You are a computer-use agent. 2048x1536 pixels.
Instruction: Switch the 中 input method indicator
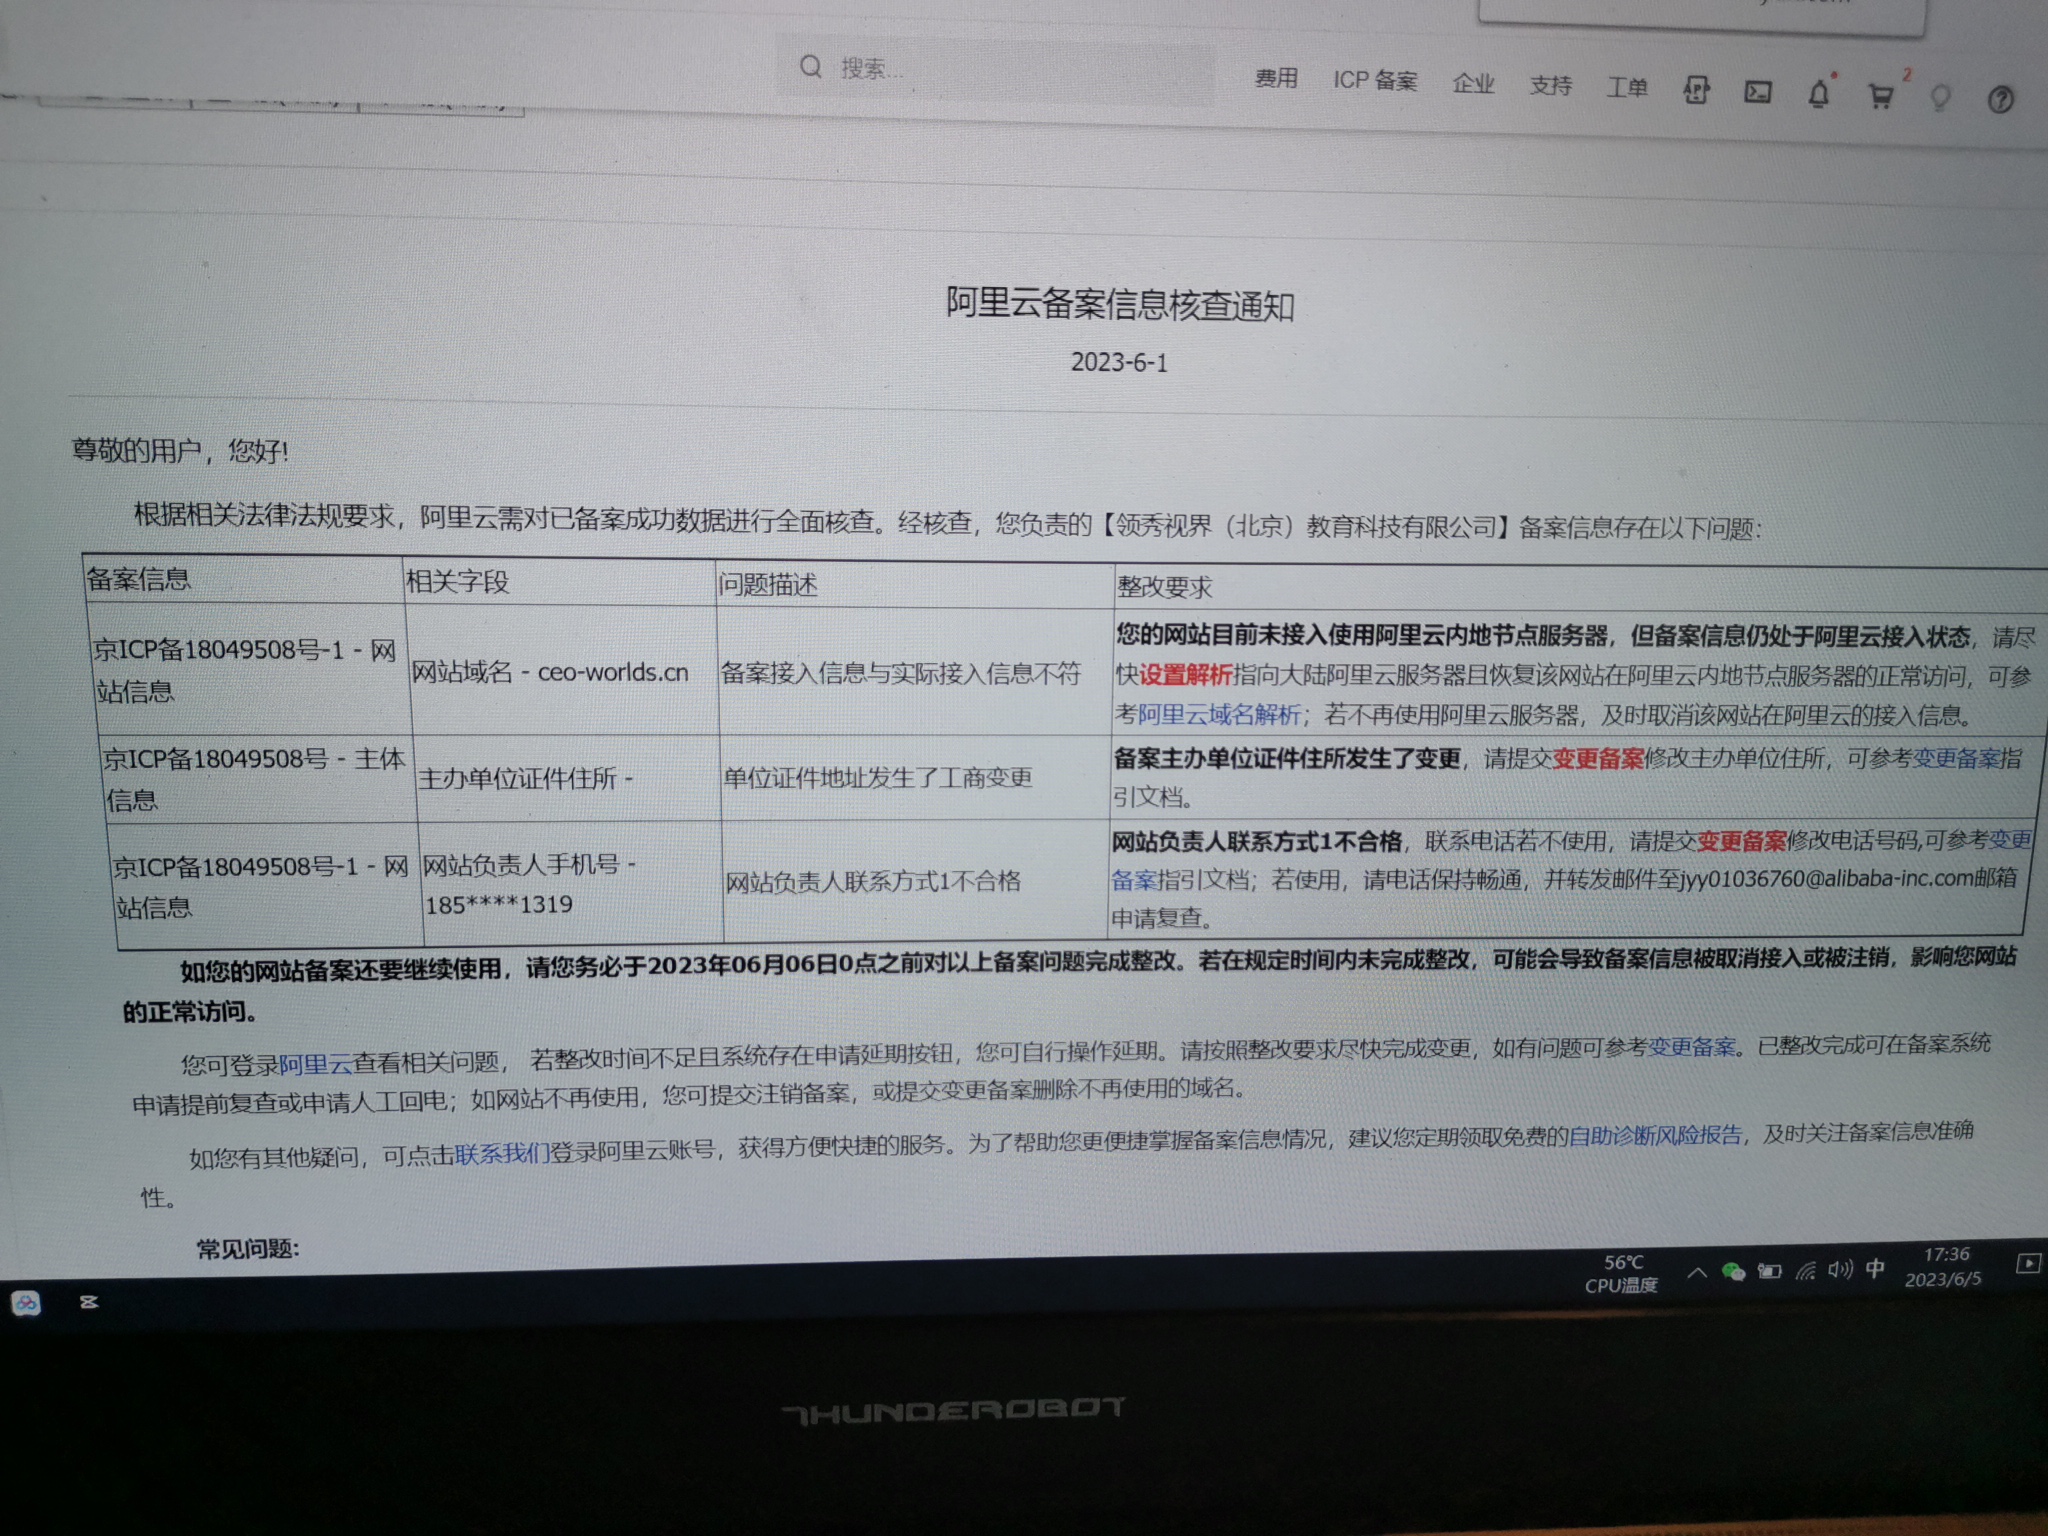1875,1268
